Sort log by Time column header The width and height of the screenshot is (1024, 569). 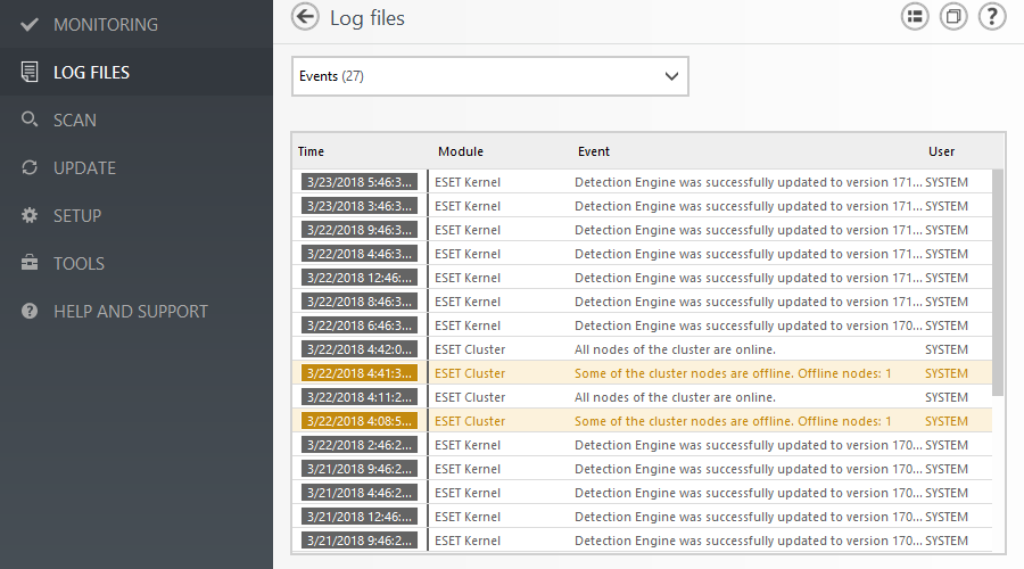tap(311, 152)
